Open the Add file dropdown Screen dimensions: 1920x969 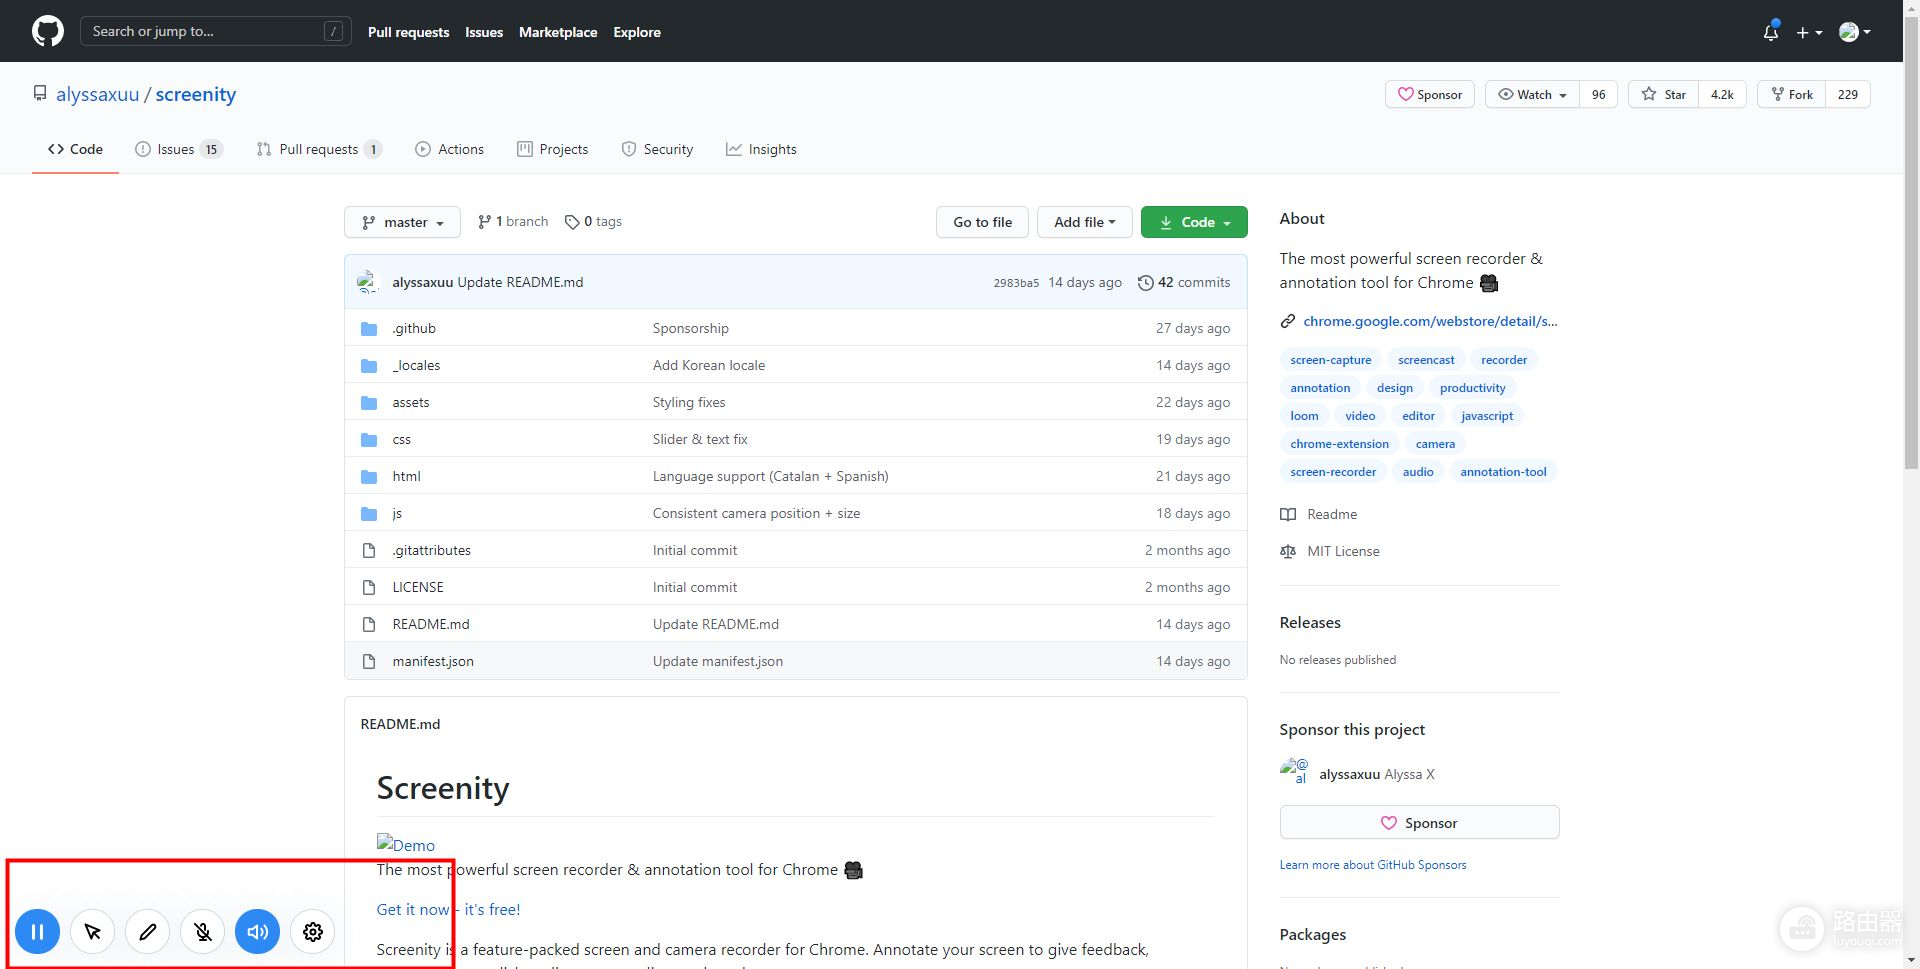coord(1084,222)
